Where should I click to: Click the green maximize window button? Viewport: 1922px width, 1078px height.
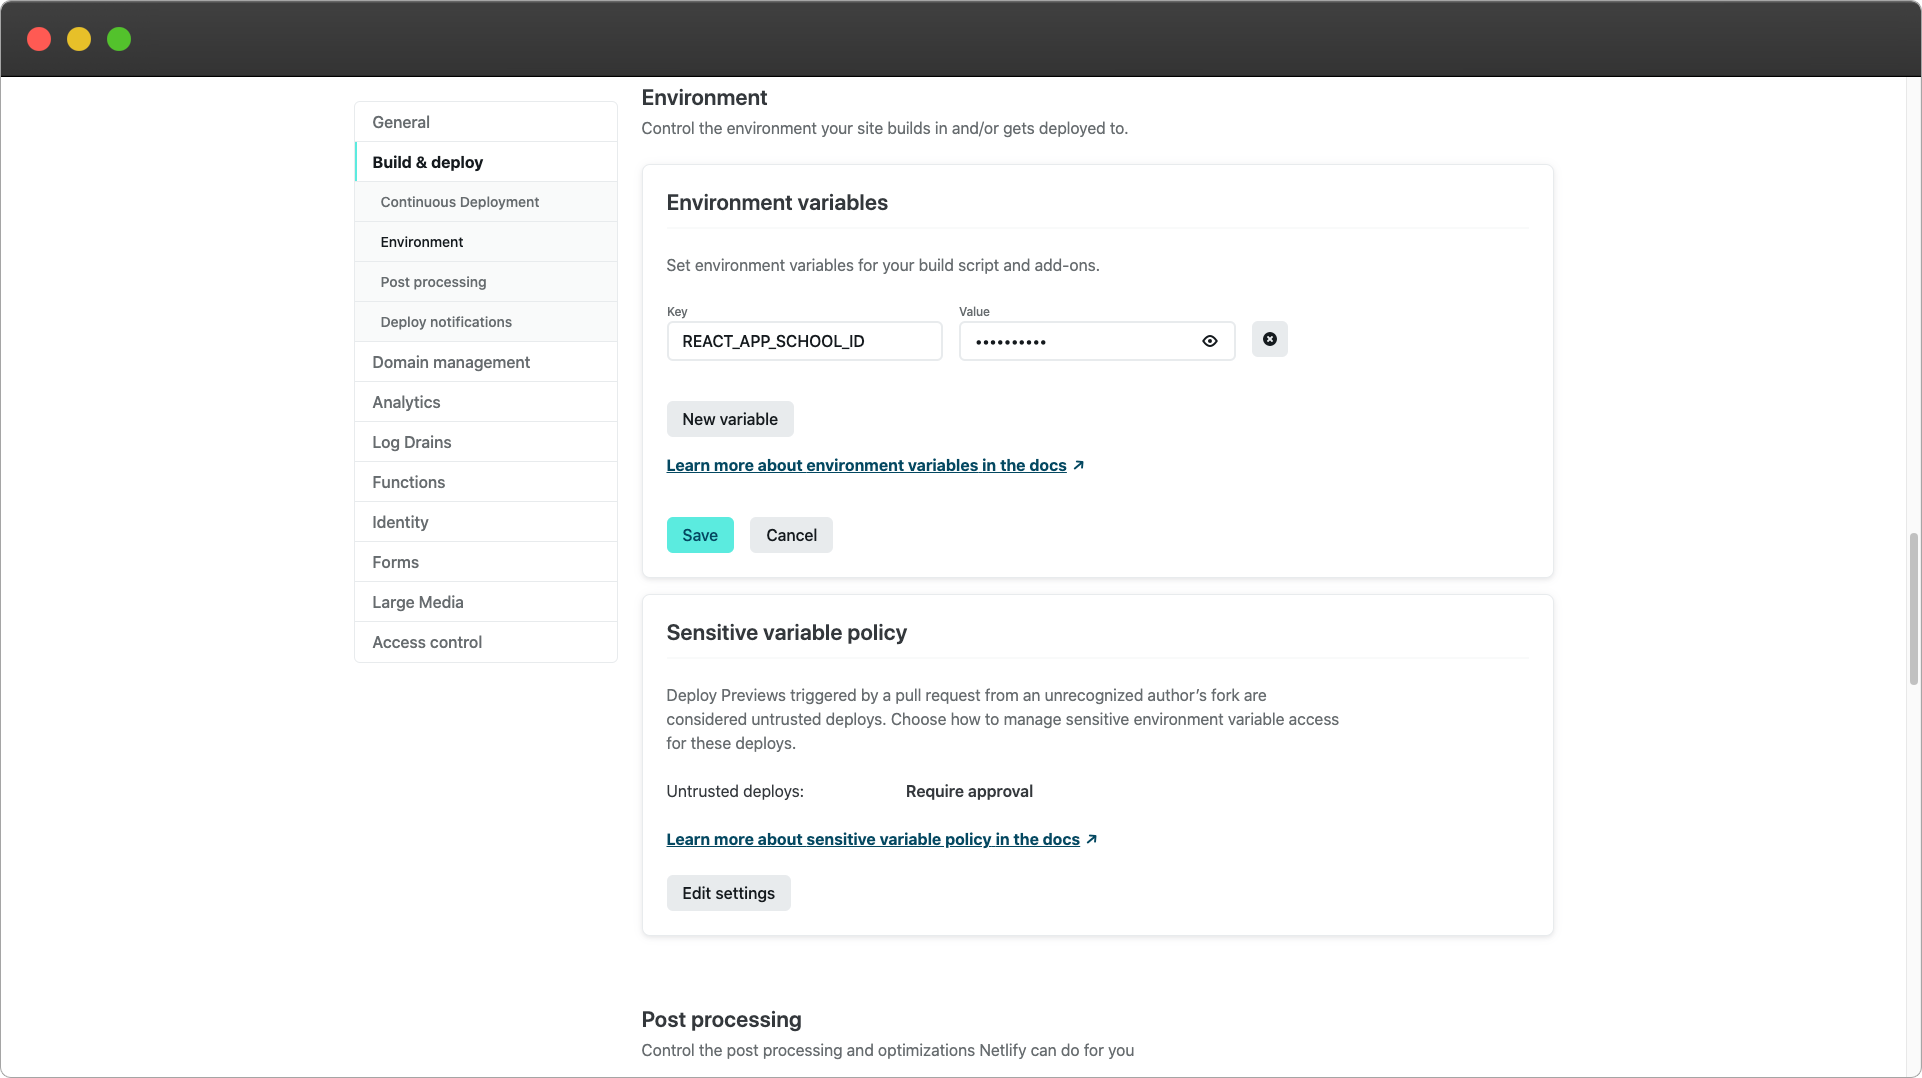click(x=119, y=39)
